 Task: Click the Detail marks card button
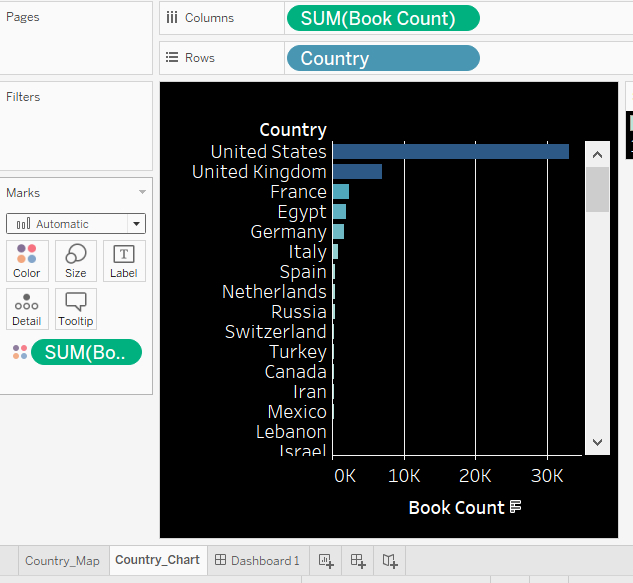(x=27, y=309)
